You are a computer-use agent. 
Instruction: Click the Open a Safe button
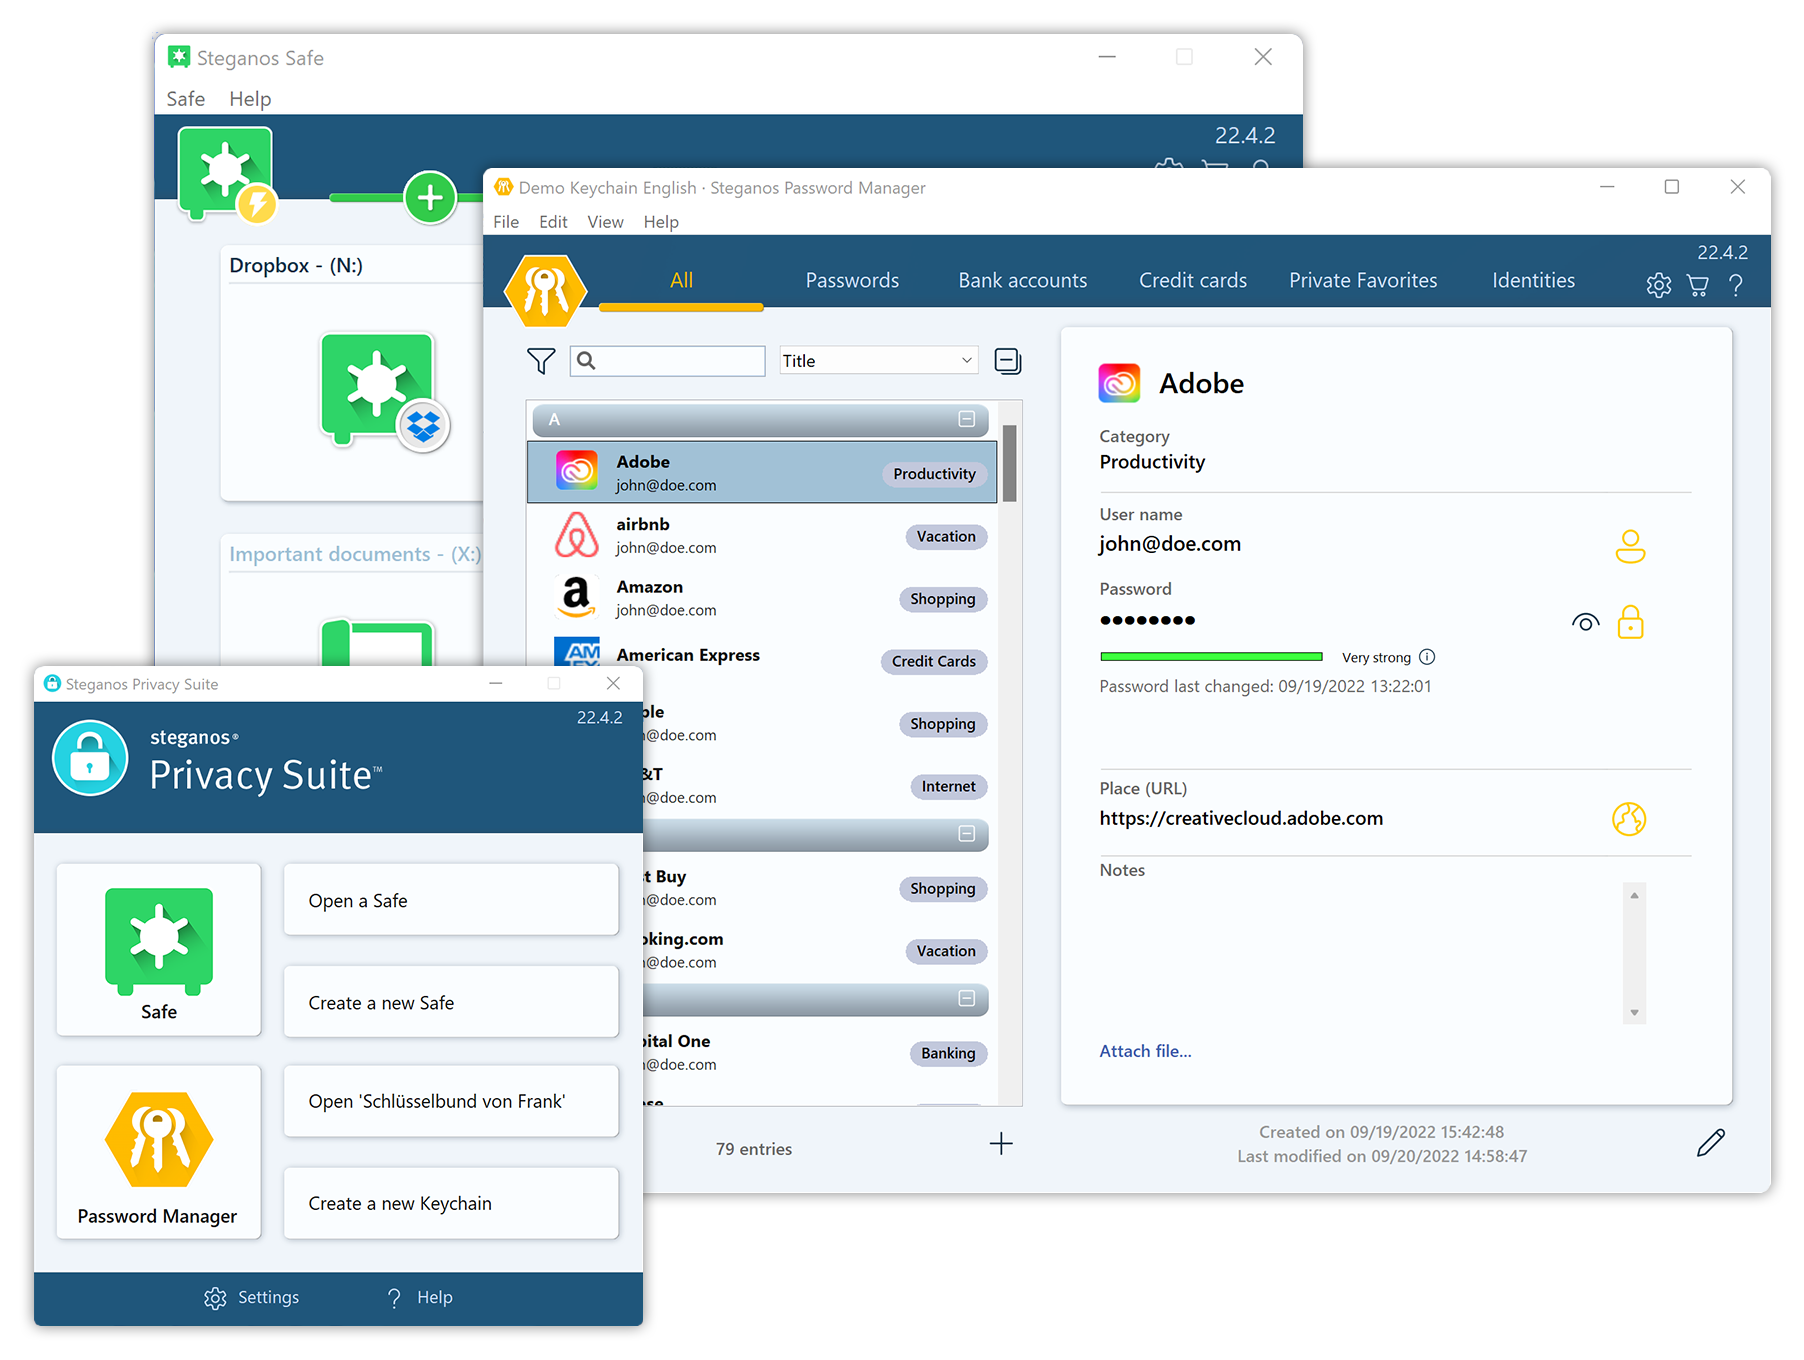pyautogui.click(x=451, y=900)
